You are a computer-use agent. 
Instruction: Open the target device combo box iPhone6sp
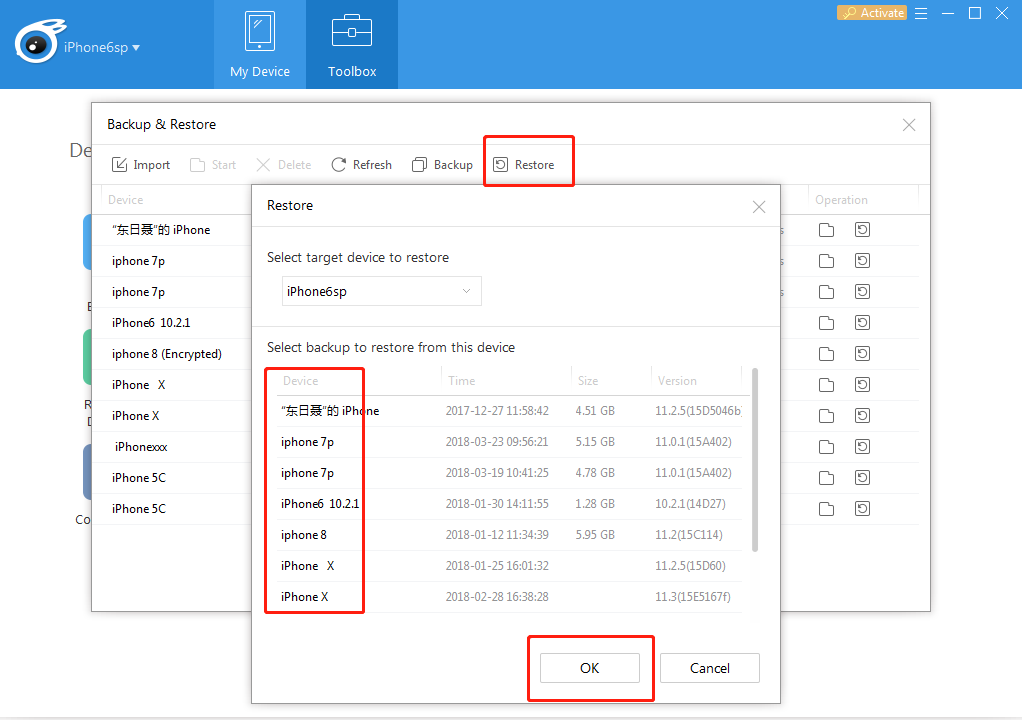pyautogui.click(x=381, y=291)
